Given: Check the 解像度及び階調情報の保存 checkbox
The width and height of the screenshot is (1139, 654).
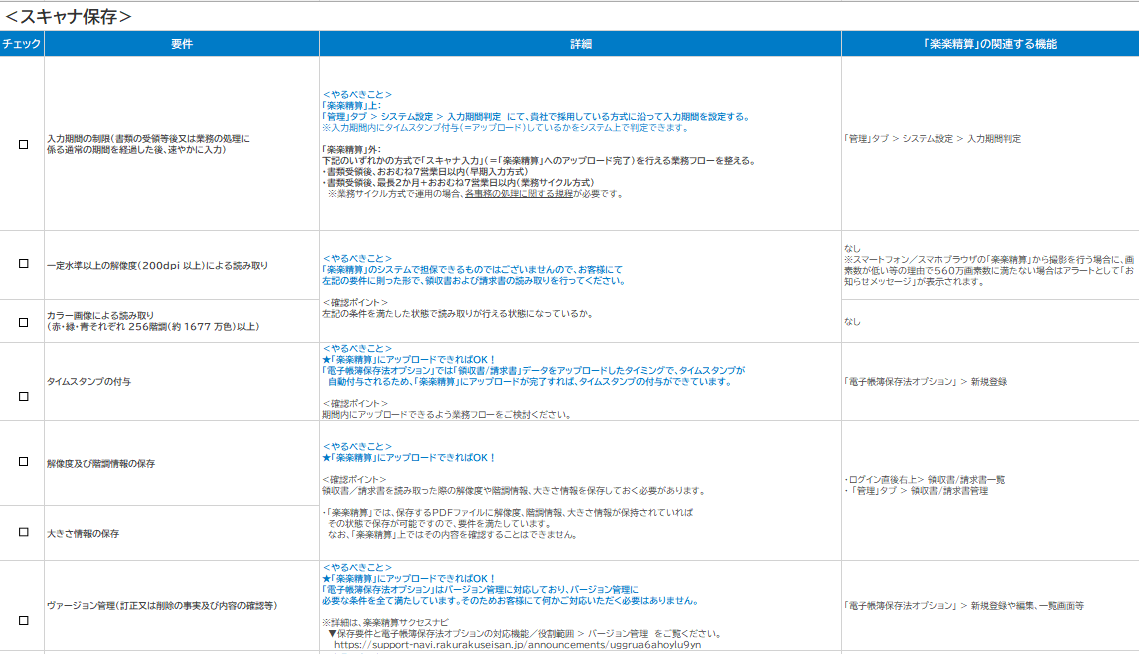Looking at the screenshot, I should click(23, 462).
